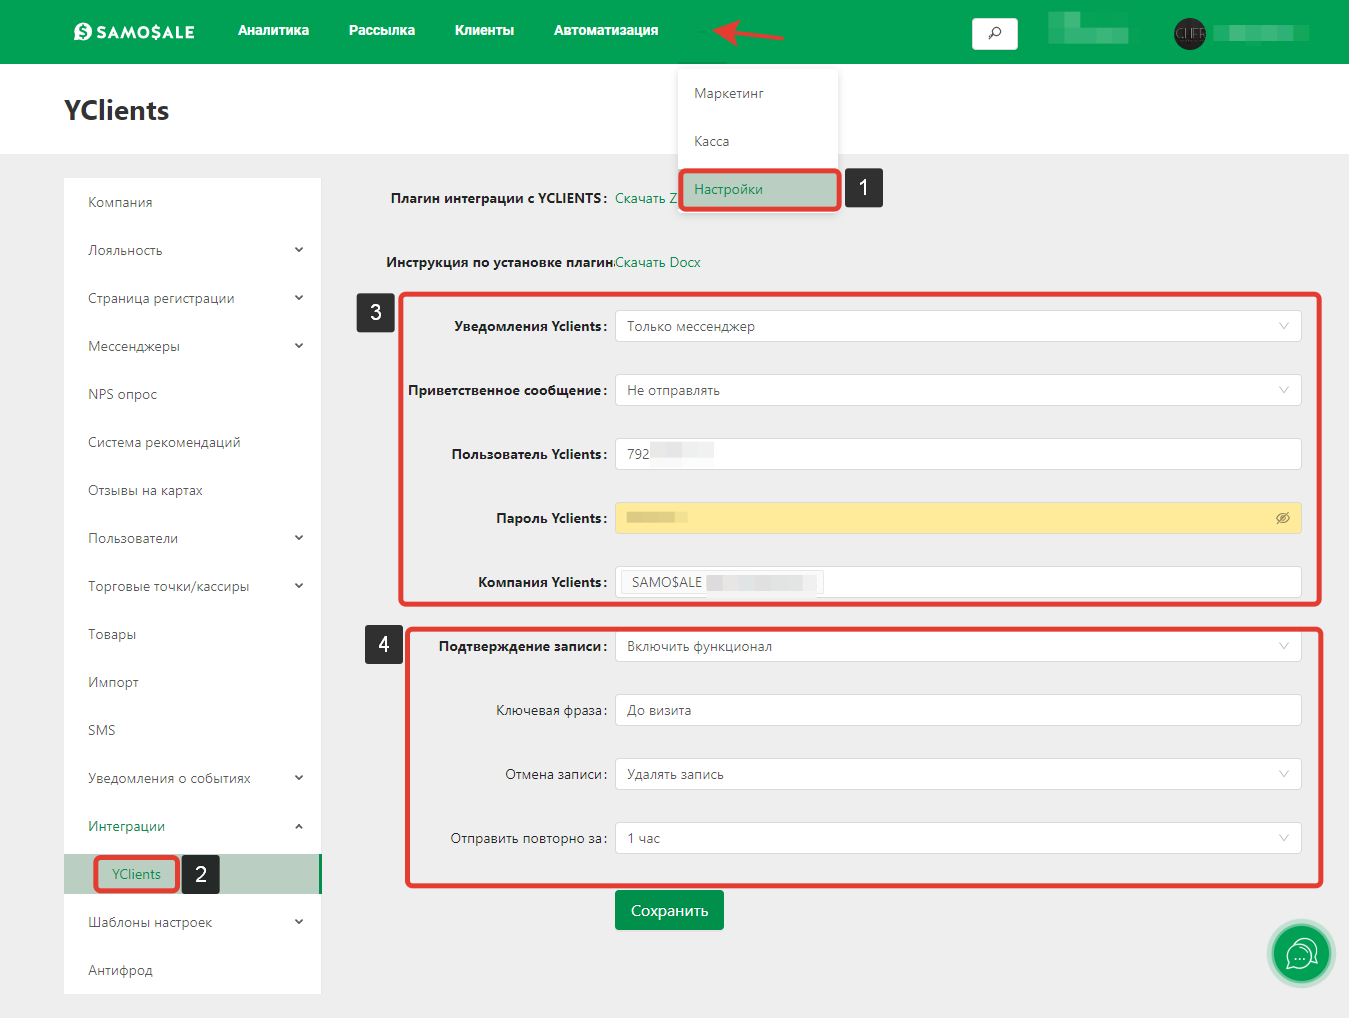Screen dimensions: 1349x1018
Task: Open the Рассылка menu
Action: pos(382,31)
